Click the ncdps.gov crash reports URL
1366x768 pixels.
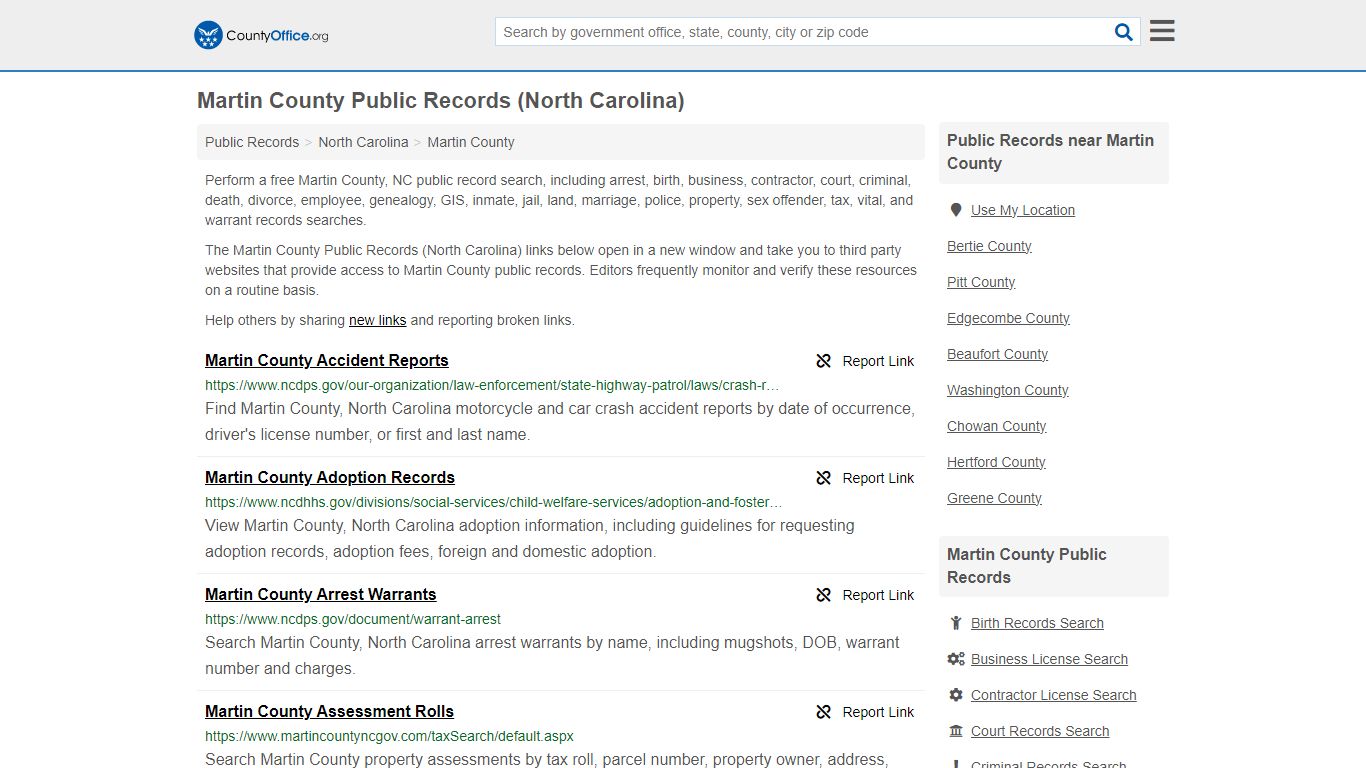tap(492, 385)
